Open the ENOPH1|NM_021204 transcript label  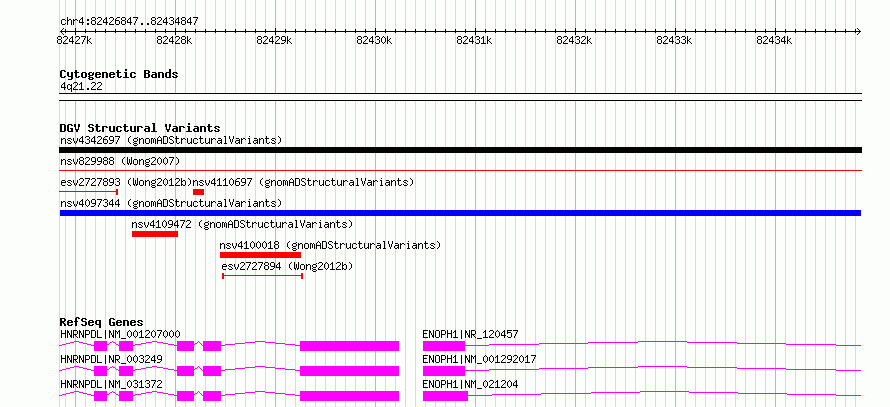[471, 385]
